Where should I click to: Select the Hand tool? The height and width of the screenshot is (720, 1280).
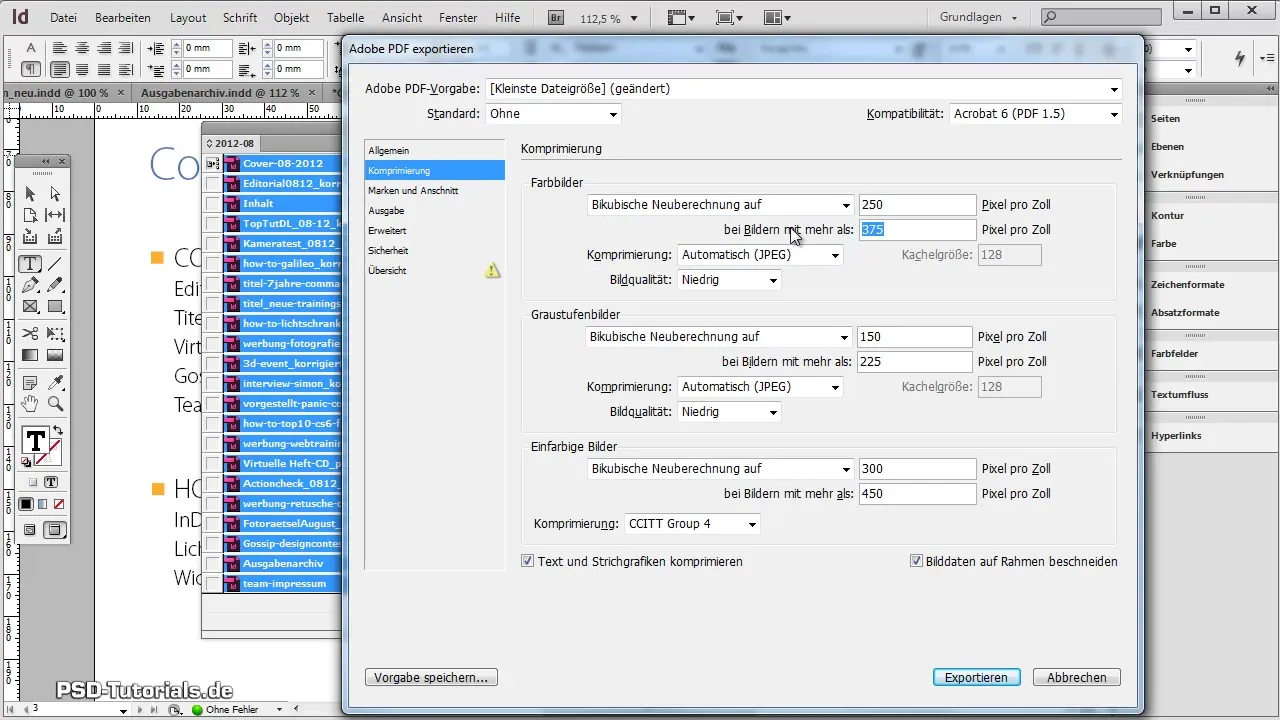(30, 404)
